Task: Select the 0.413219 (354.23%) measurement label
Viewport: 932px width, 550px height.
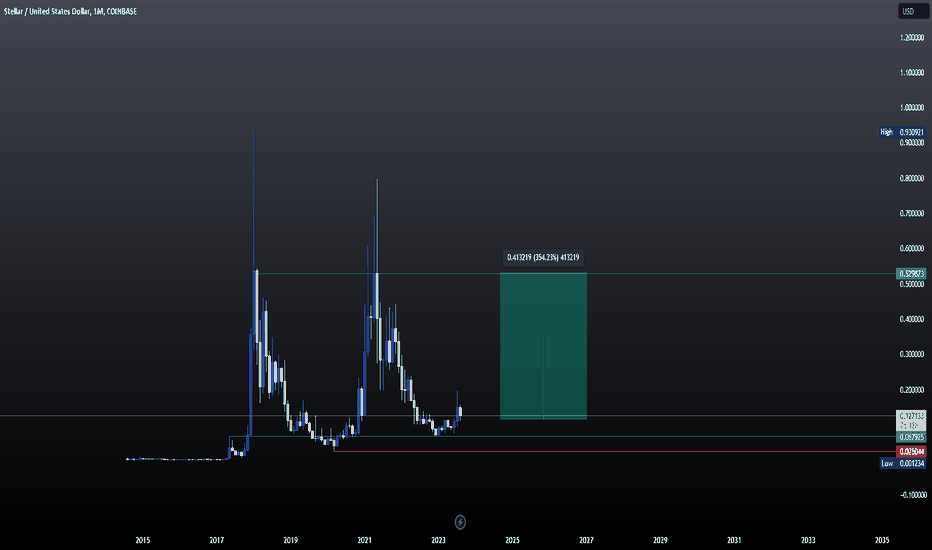Action: (x=543, y=257)
